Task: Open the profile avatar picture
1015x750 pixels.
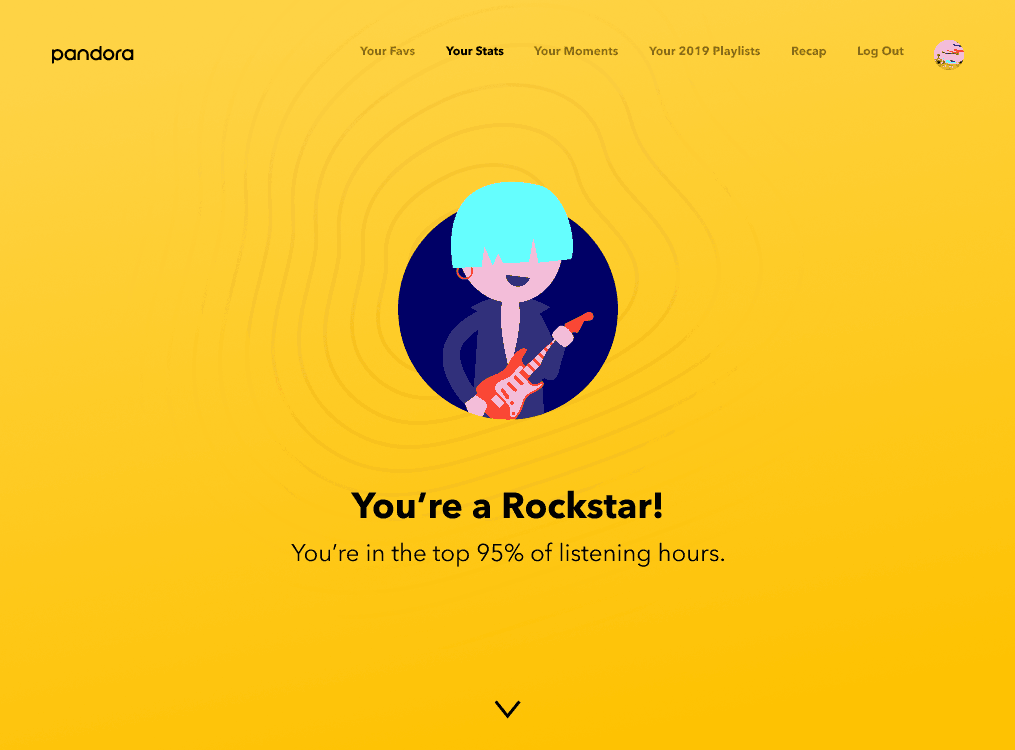Action: 949,54
